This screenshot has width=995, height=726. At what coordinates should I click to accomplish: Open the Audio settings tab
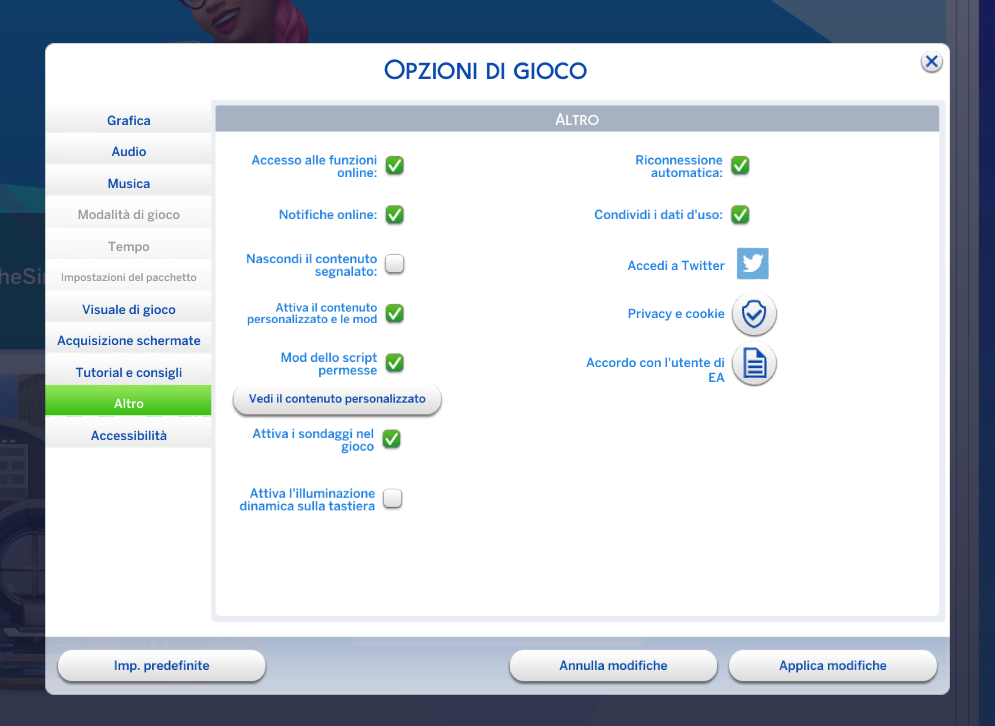128,151
